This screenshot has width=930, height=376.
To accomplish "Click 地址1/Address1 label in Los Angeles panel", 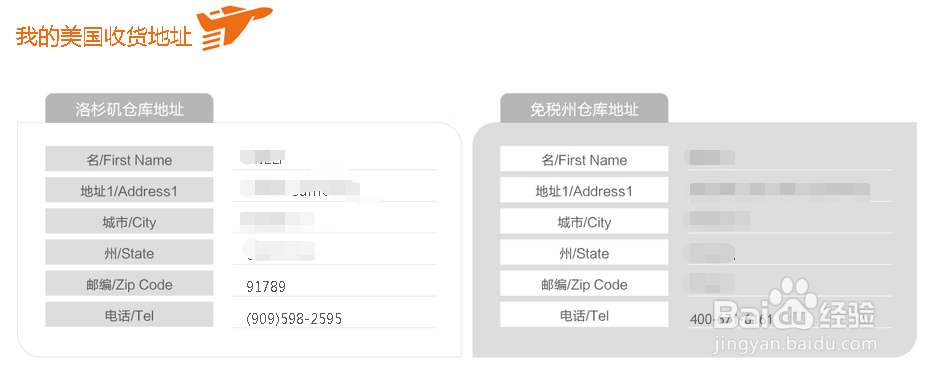I will [129, 190].
